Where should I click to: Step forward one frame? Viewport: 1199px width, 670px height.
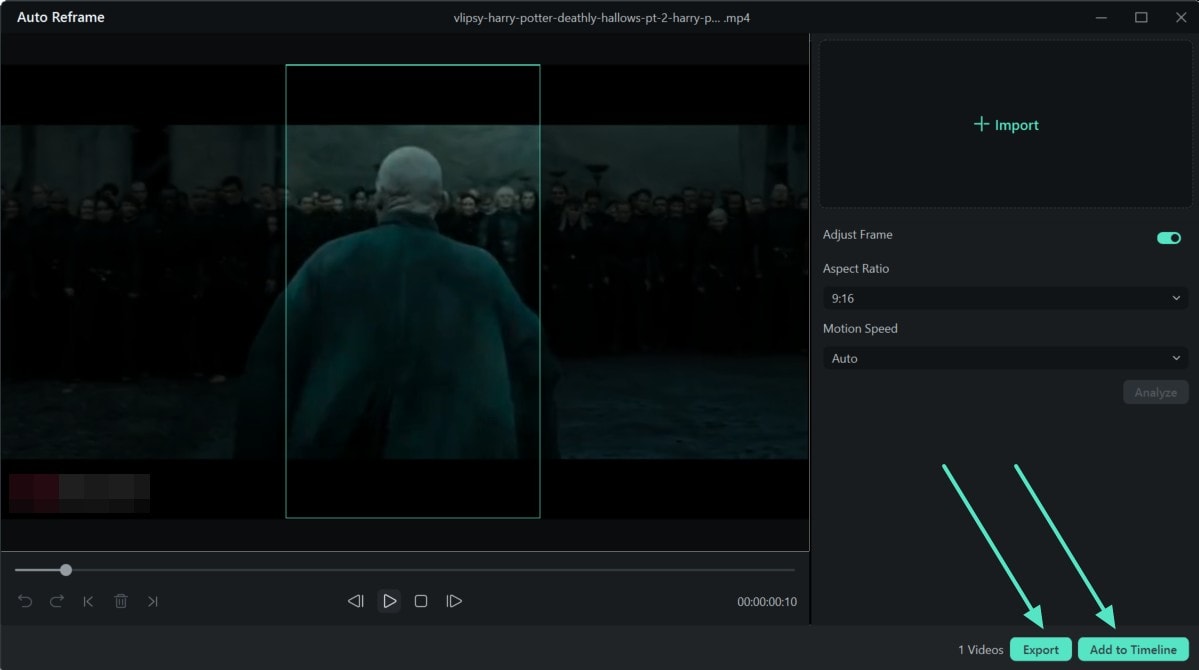pyautogui.click(x=454, y=601)
